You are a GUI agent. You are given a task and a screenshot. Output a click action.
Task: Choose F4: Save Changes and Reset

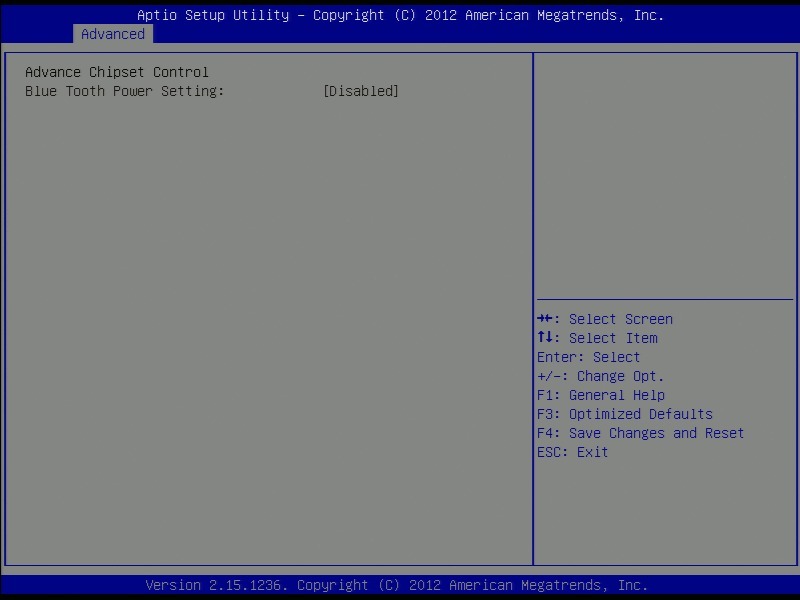(x=640, y=433)
